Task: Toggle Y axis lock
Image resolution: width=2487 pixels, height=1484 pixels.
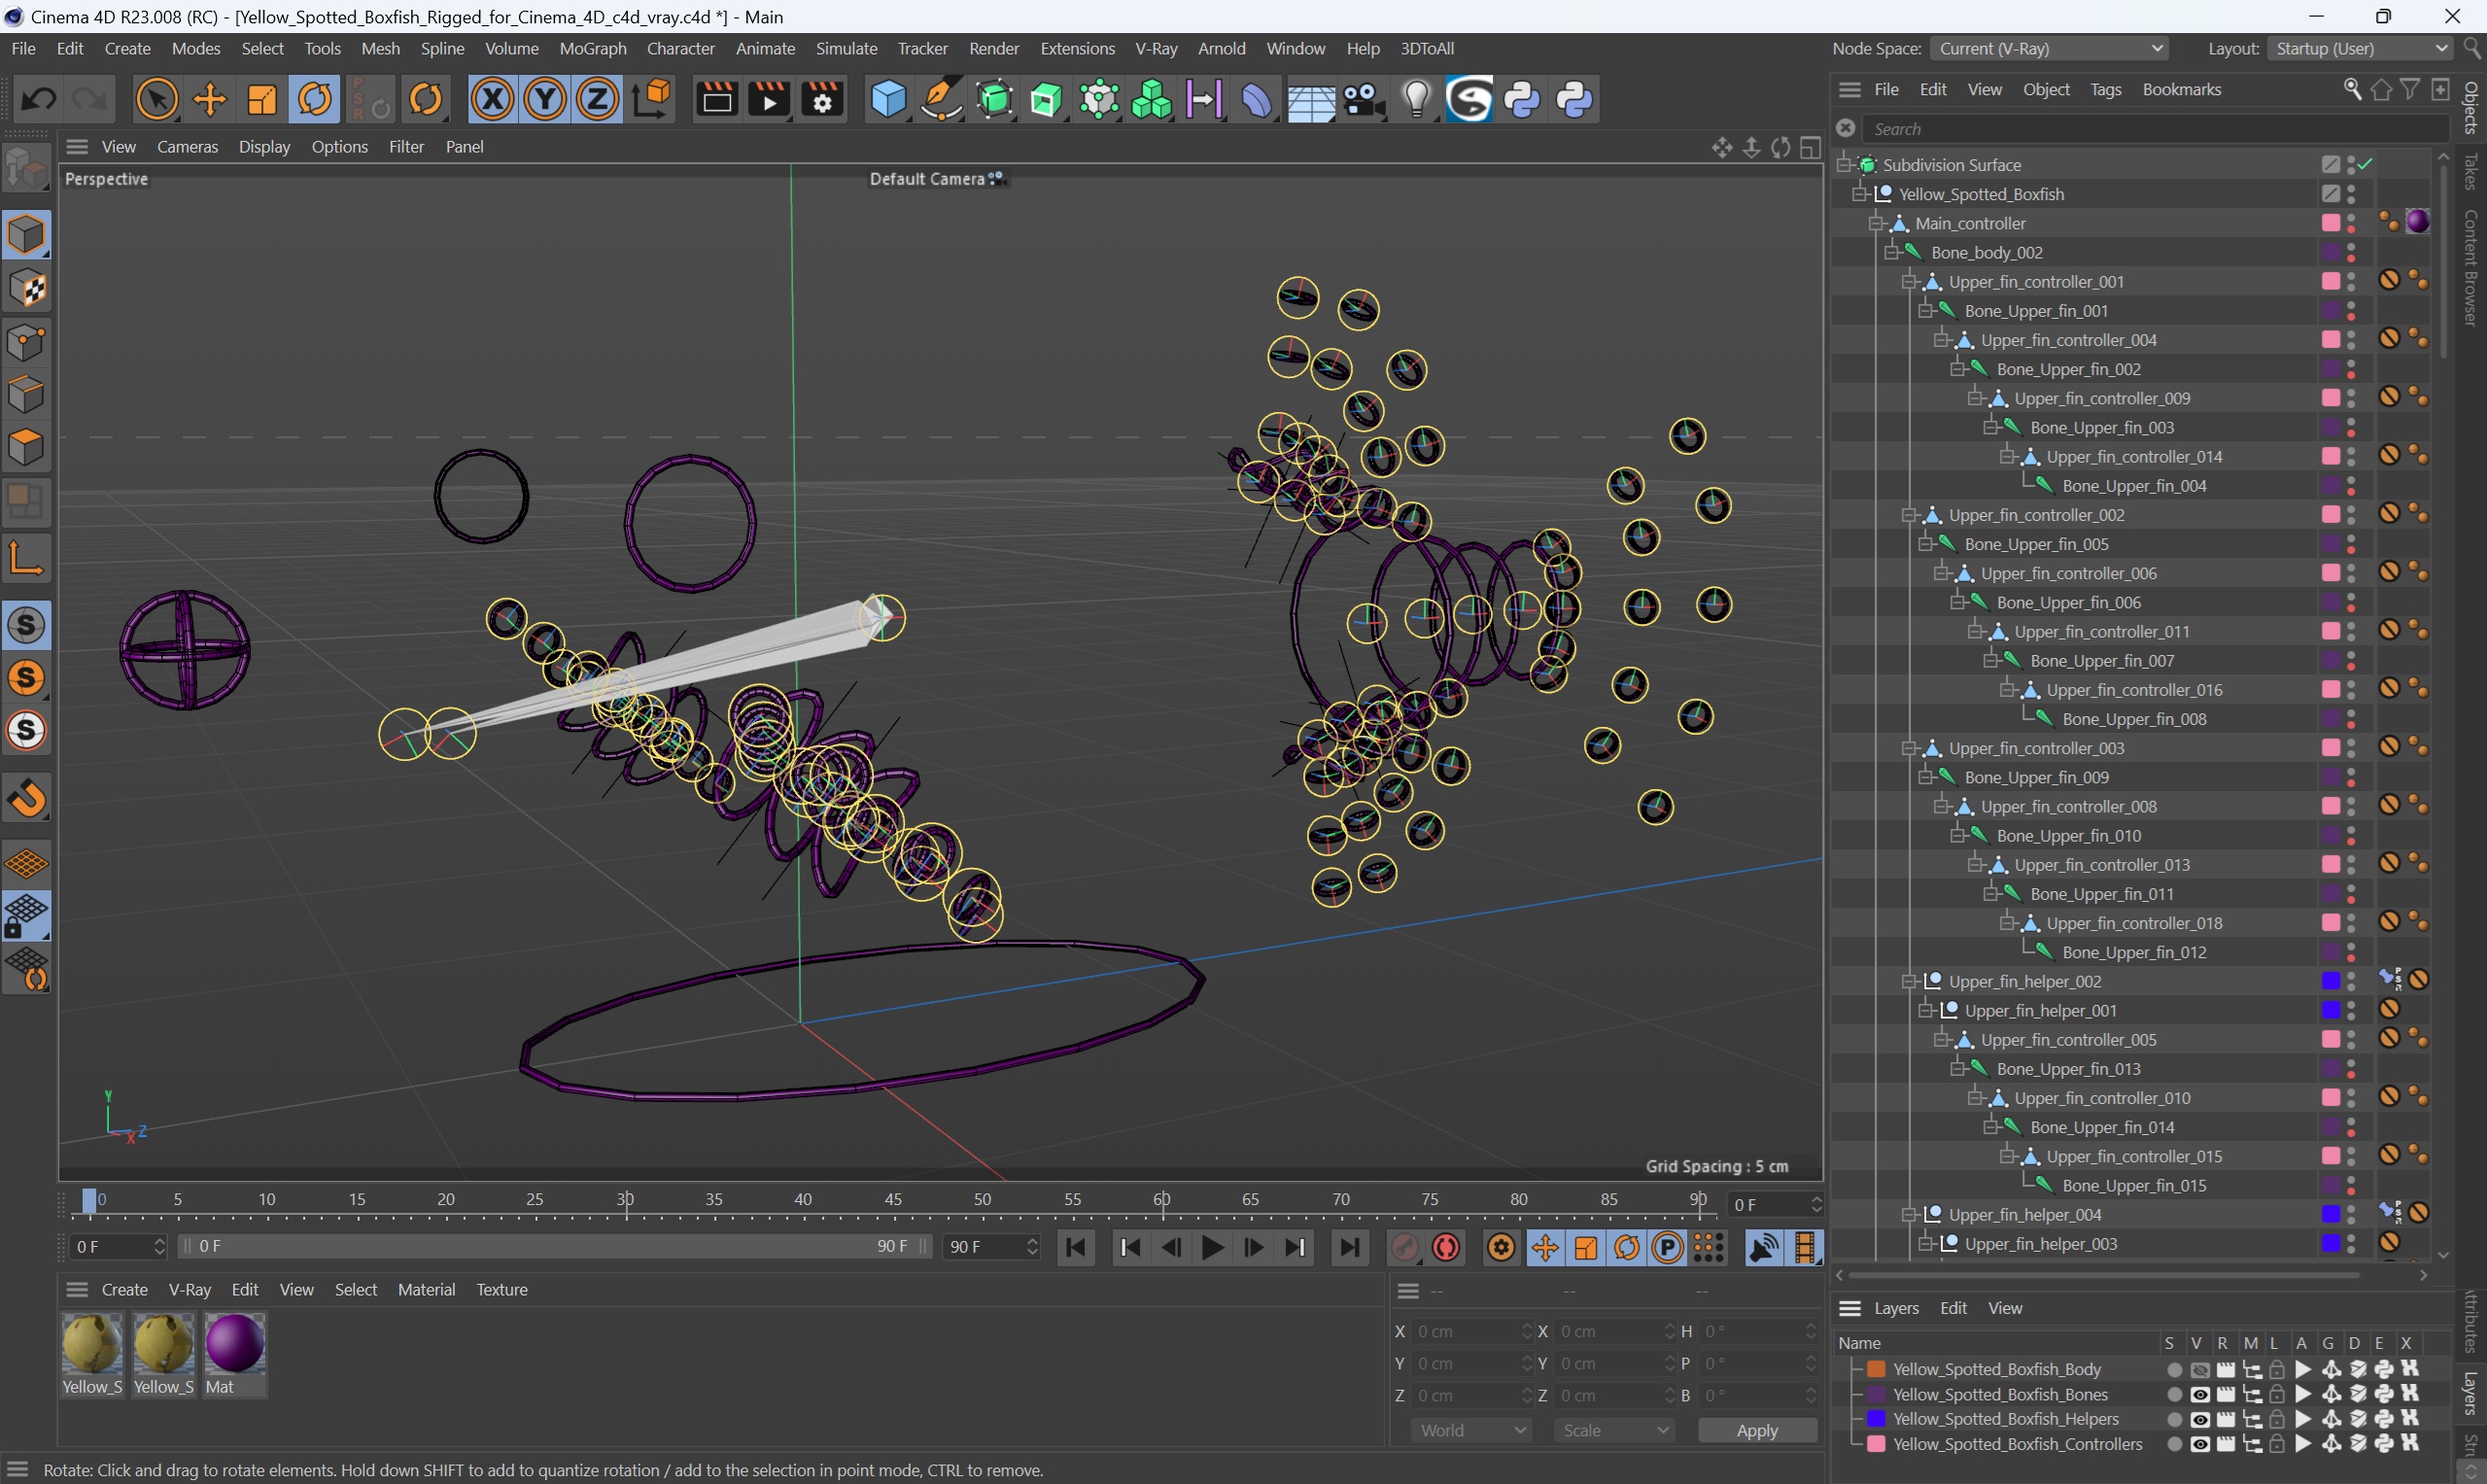Action: click(x=545, y=99)
